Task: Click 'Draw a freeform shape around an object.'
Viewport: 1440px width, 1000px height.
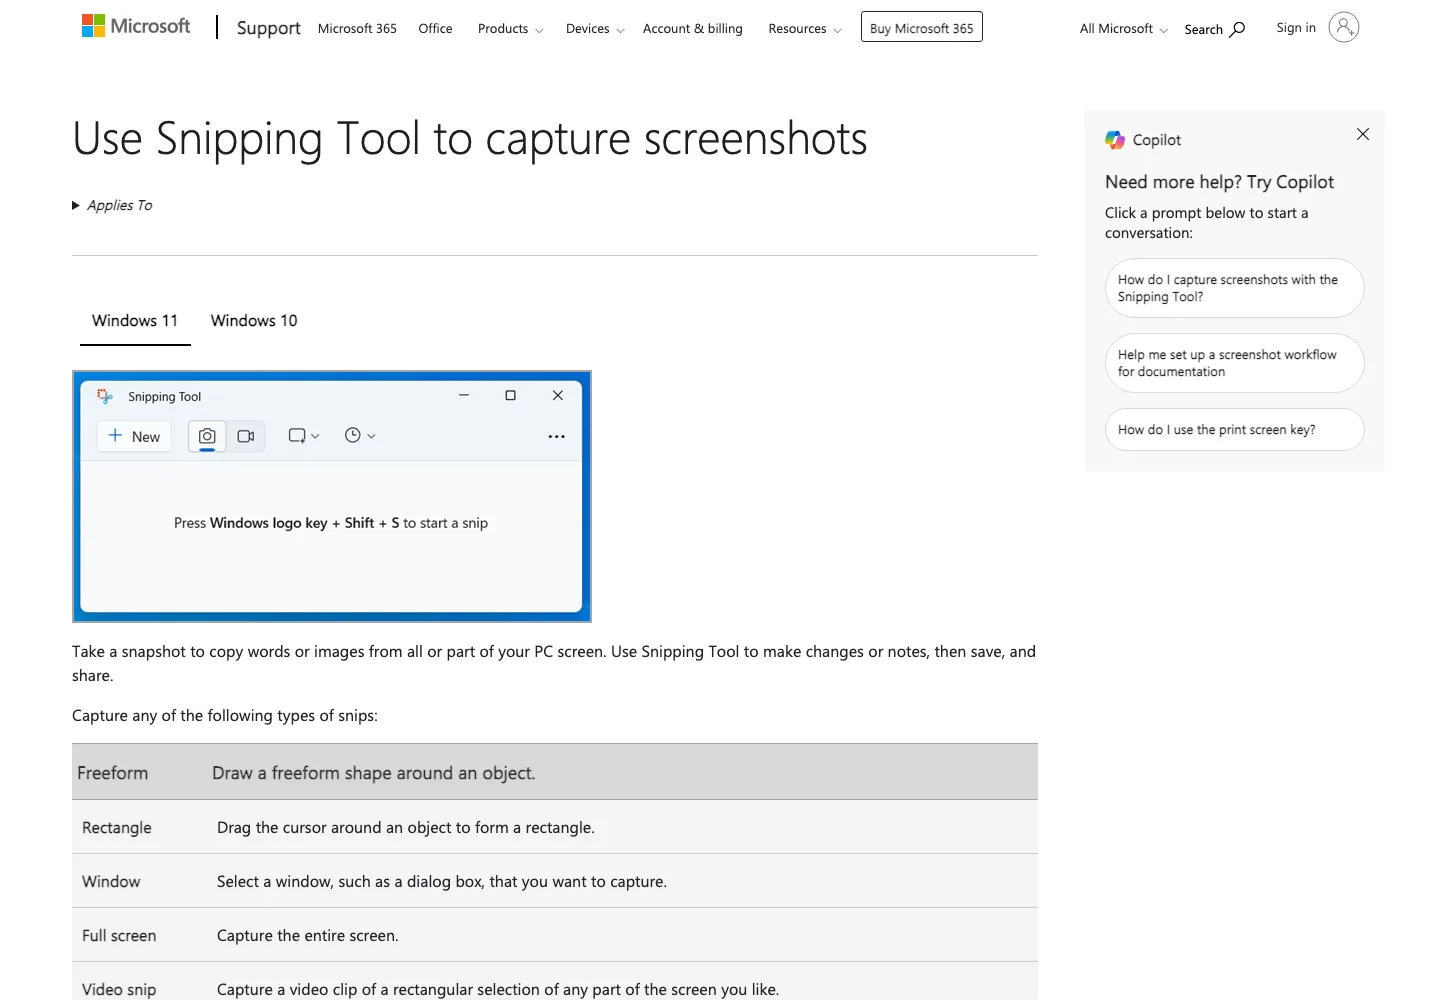Action: (x=374, y=773)
